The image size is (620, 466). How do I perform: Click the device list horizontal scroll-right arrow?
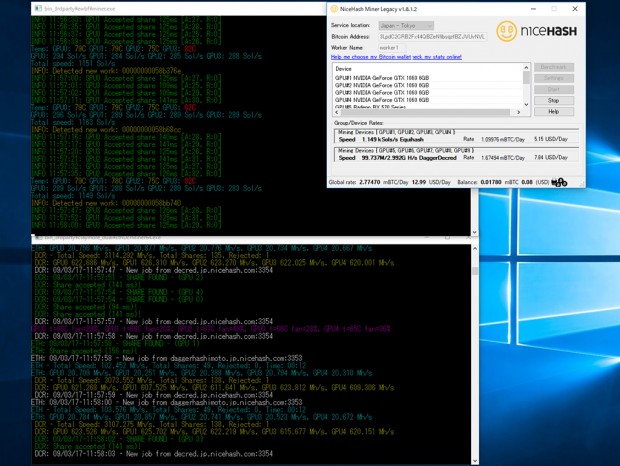(519, 112)
